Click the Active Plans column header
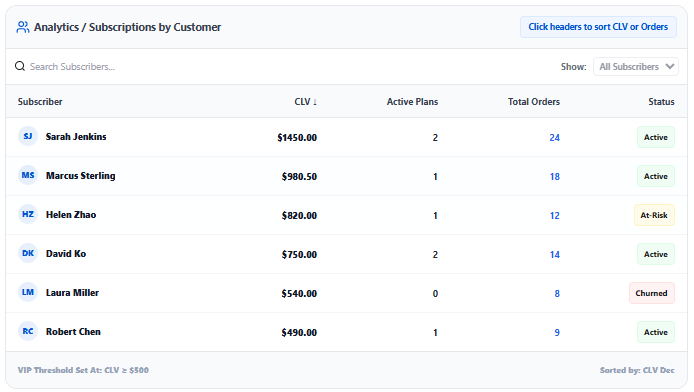694x392 pixels. pos(412,102)
